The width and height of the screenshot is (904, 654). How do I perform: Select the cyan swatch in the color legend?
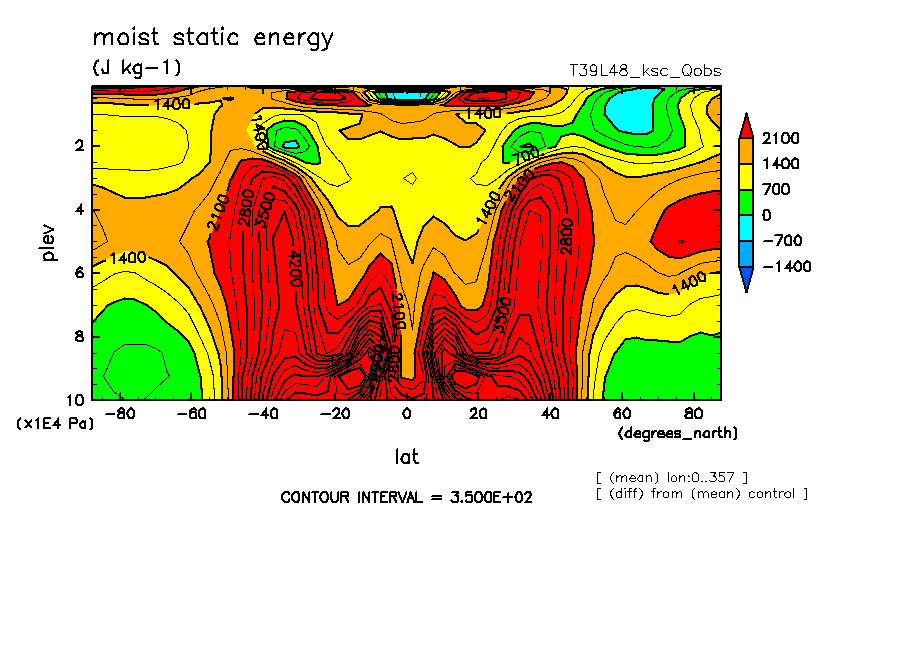click(x=746, y=228)
